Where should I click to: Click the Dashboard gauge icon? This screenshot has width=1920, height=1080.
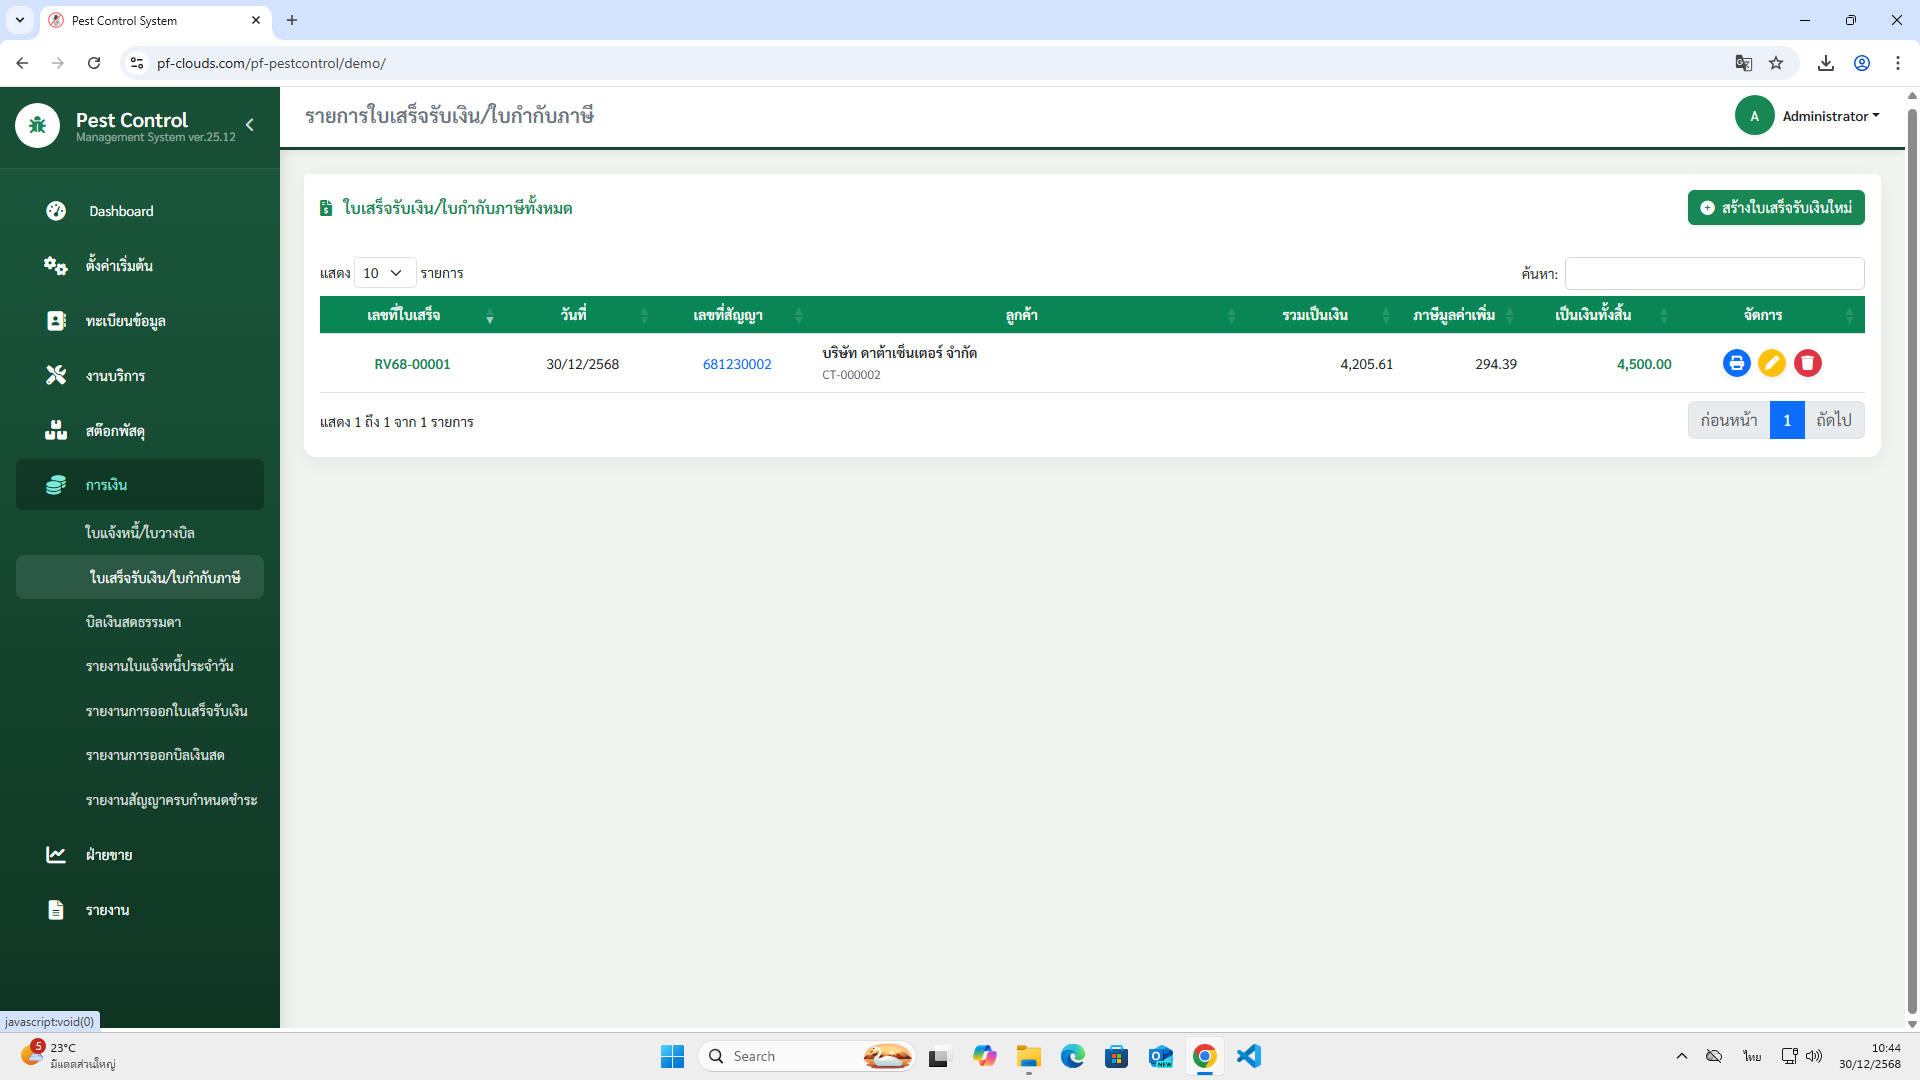point(56,211)
